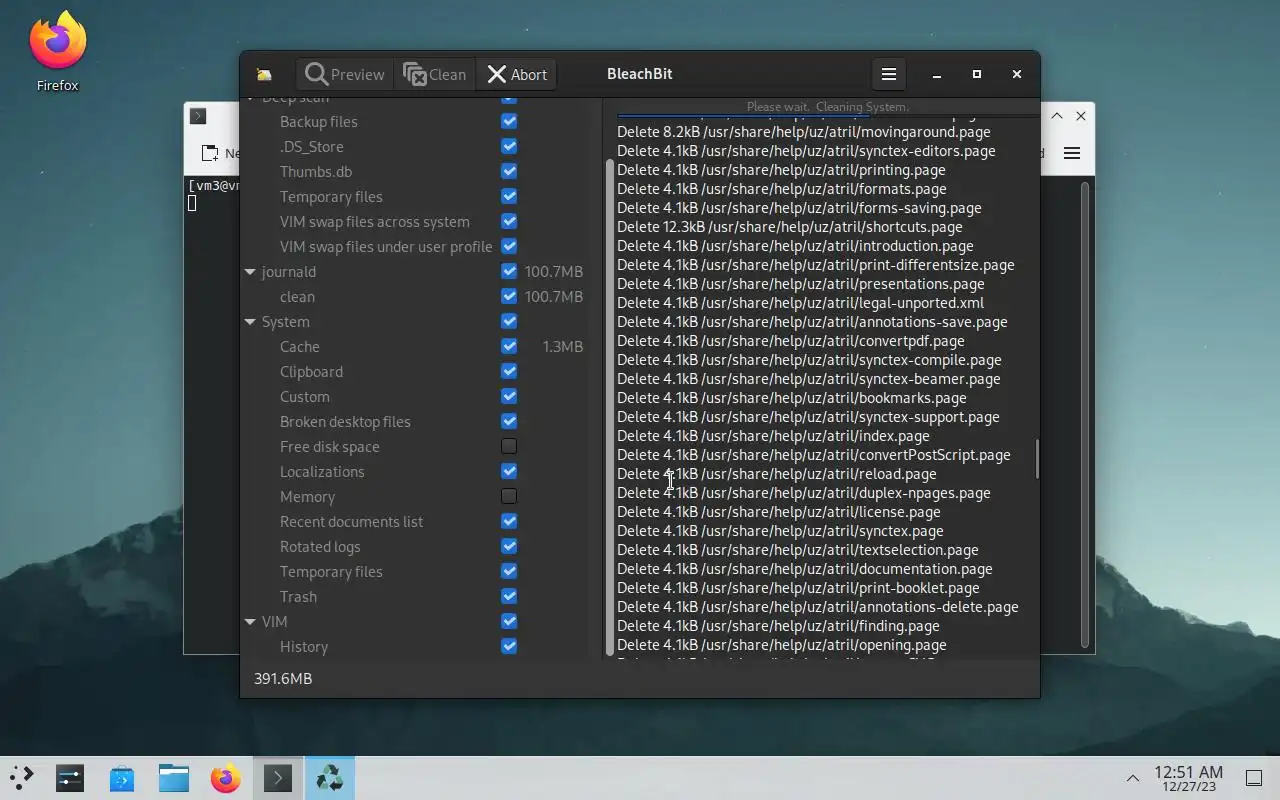Click the BleachBit window title text
This screenshot has height=800, width=1280.
tap(640, 74)
